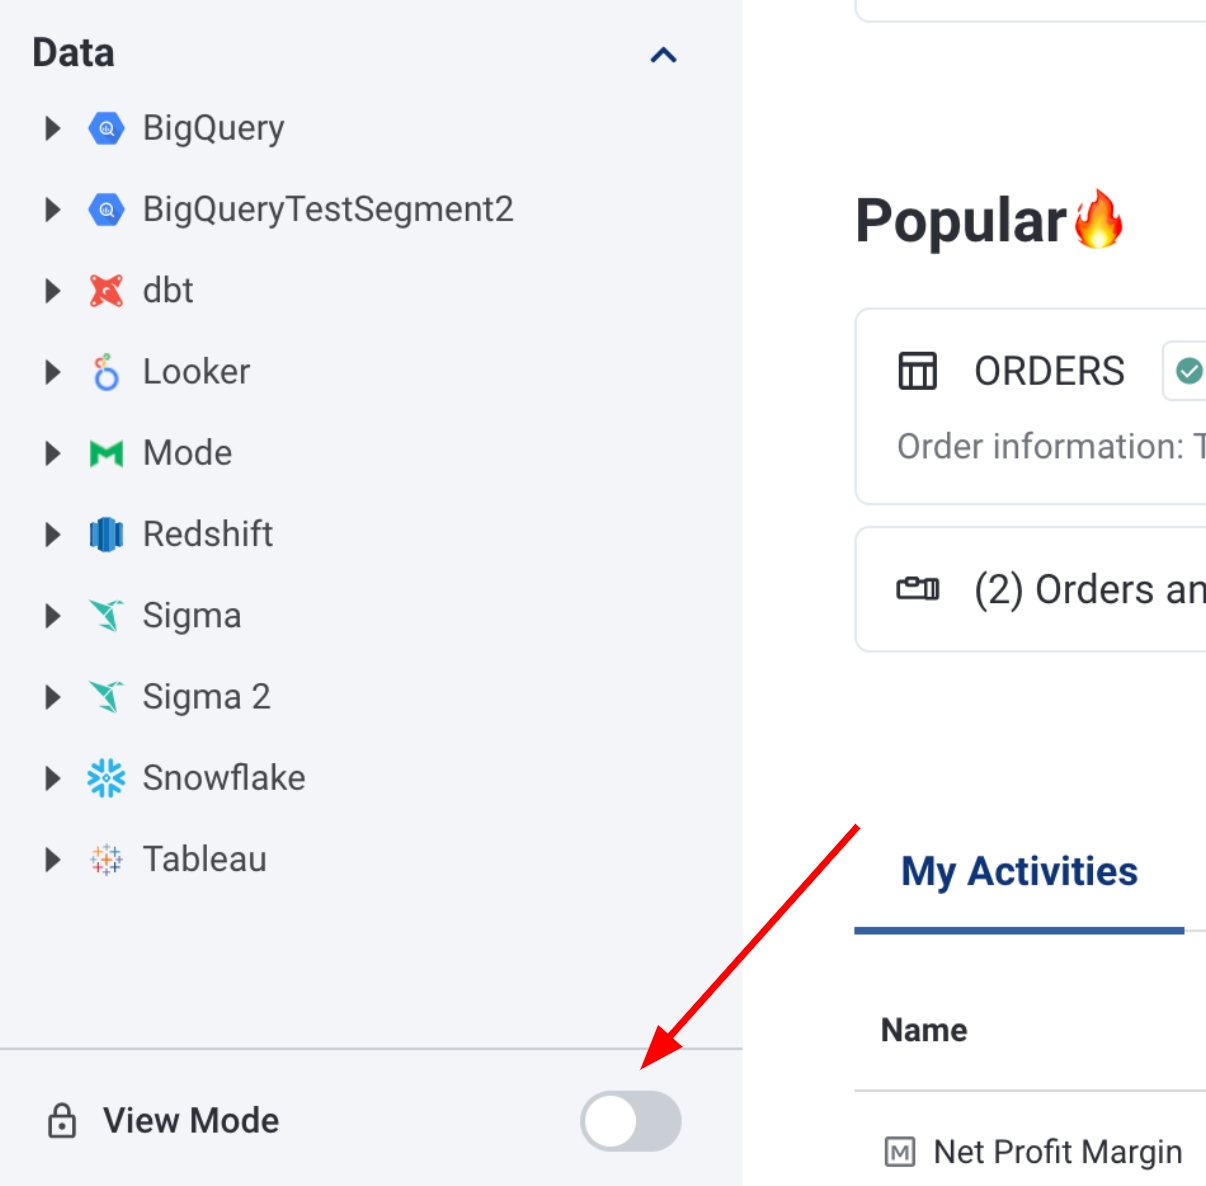Expand the BigQueryTestSegment2 tree node
This screenshot has width=1206, height=1186.
pyautogui.click(x=53, y=210)
